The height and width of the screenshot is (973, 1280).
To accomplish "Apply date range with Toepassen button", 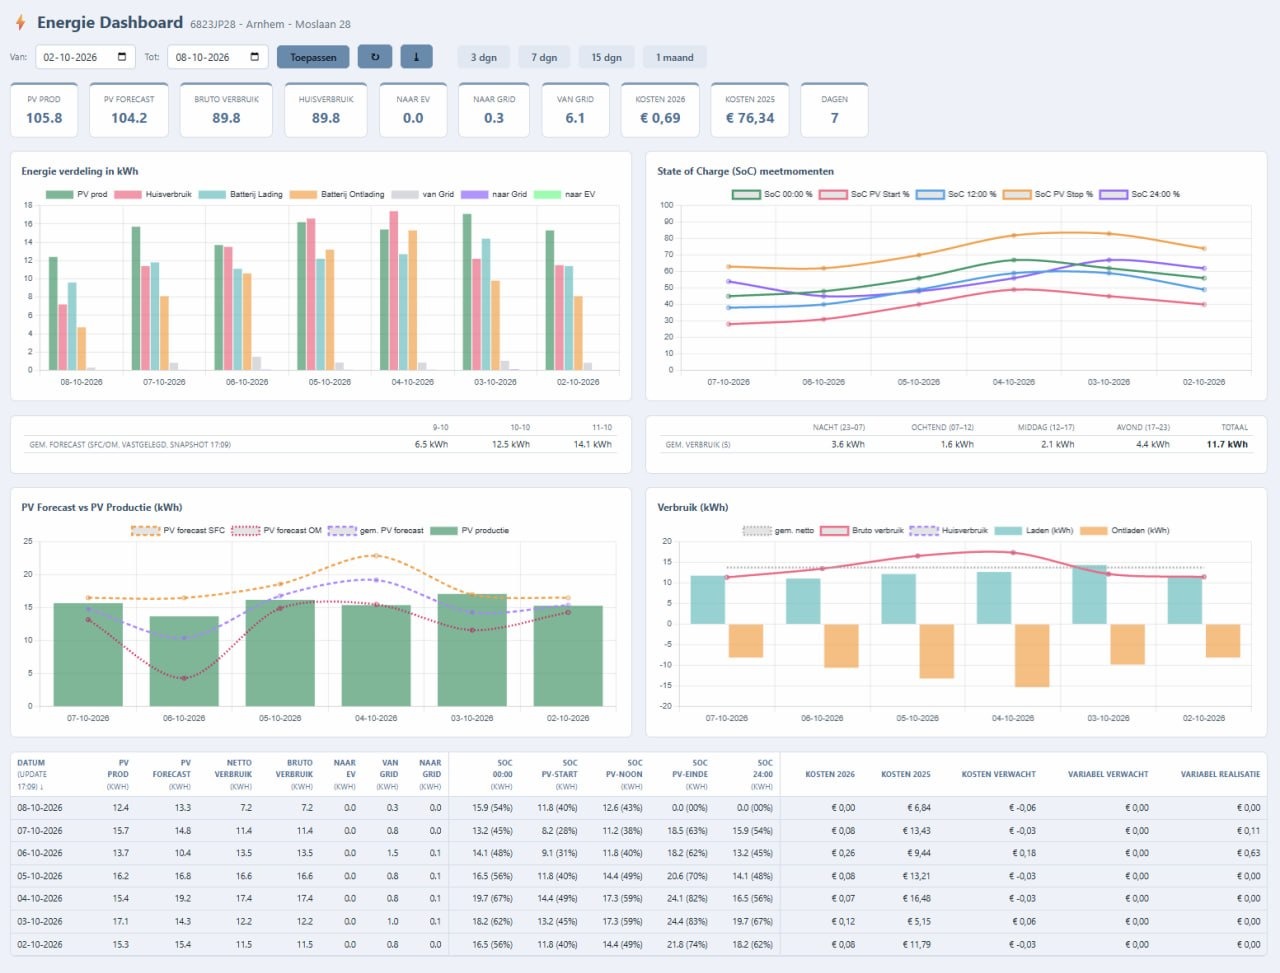I will click(x=313, y=57).
